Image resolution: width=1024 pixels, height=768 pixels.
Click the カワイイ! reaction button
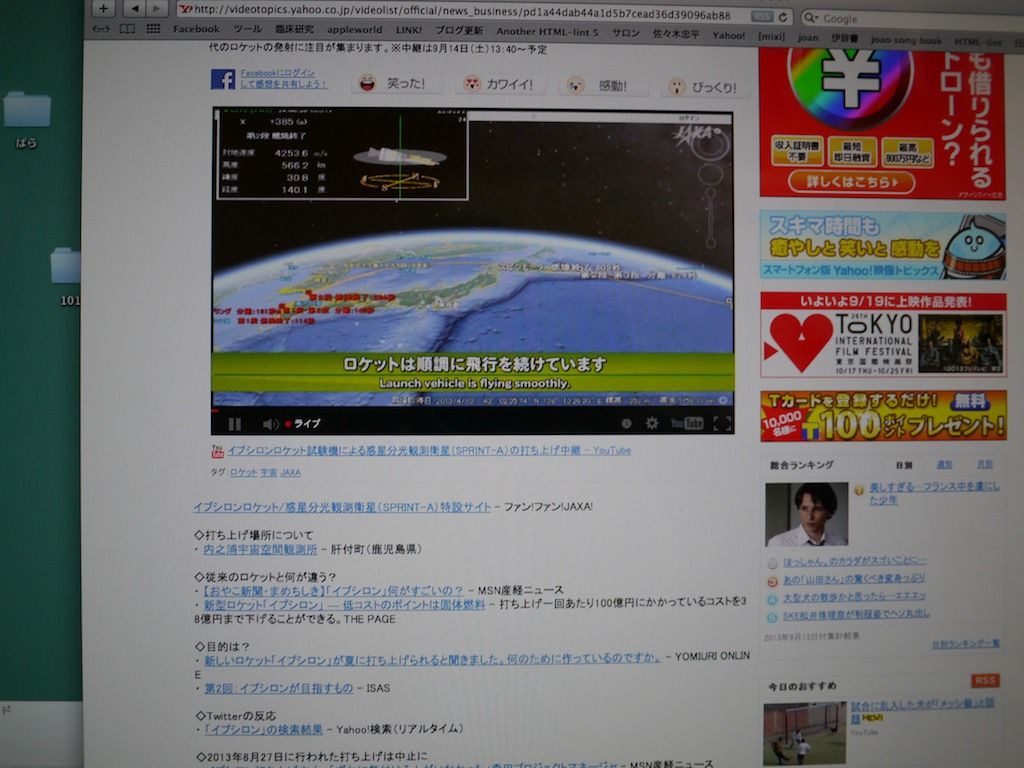coord(499,84)
